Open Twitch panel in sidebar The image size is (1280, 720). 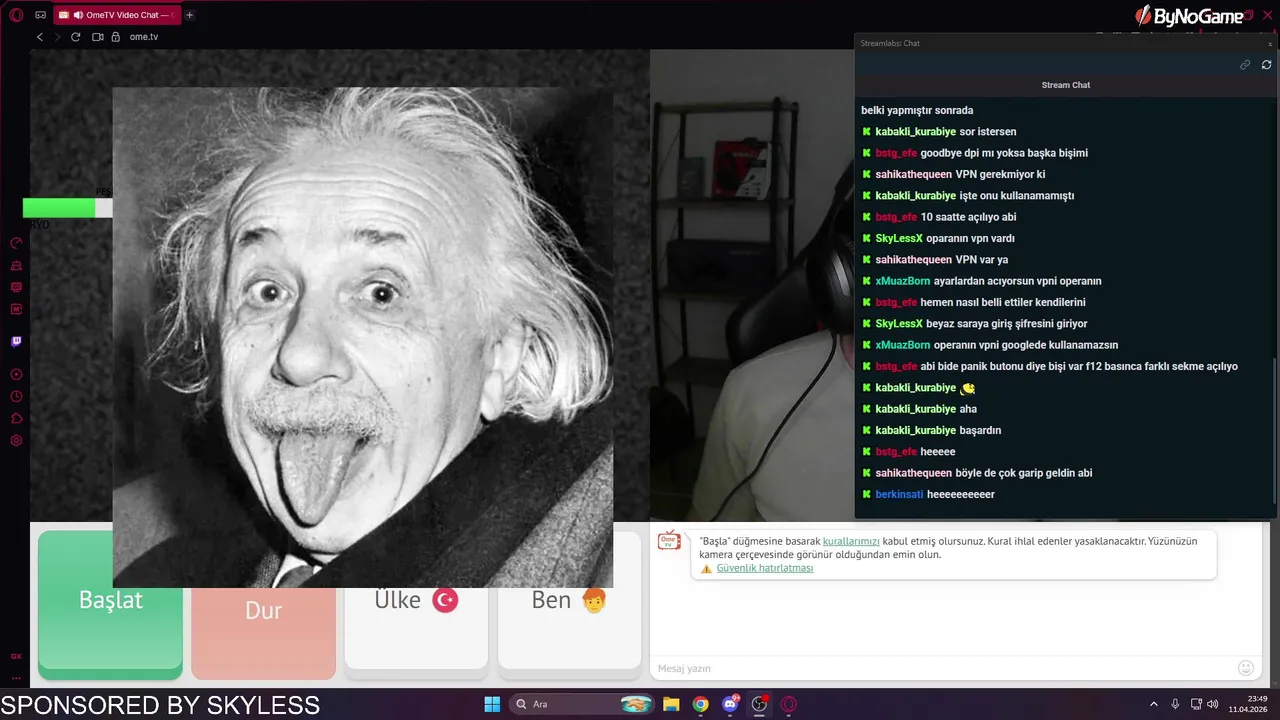pyautogui.click(x=16, y=341)
